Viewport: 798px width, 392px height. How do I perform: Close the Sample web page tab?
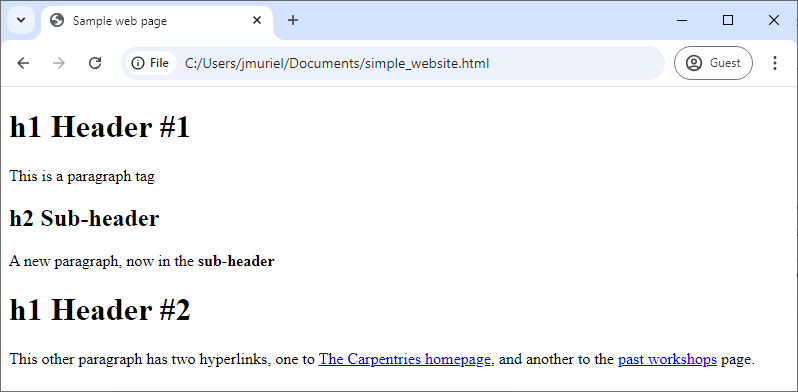[257, 20]
